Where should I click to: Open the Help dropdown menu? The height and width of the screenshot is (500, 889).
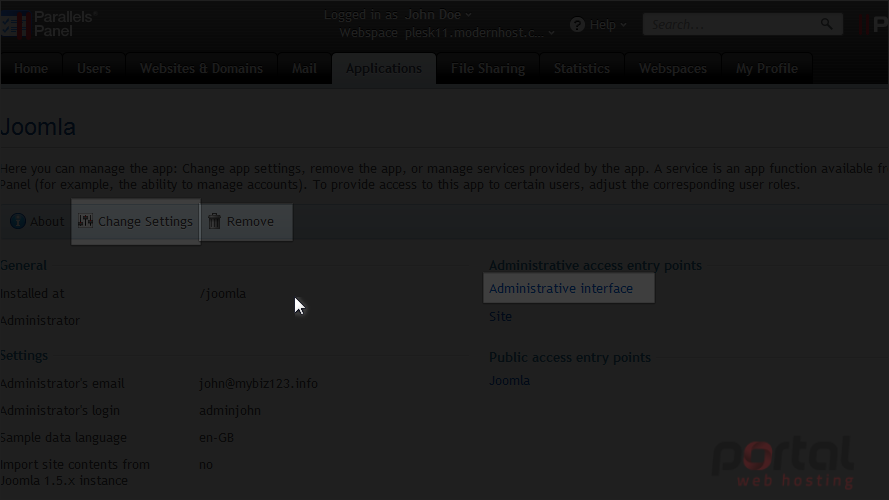[607, 24]
